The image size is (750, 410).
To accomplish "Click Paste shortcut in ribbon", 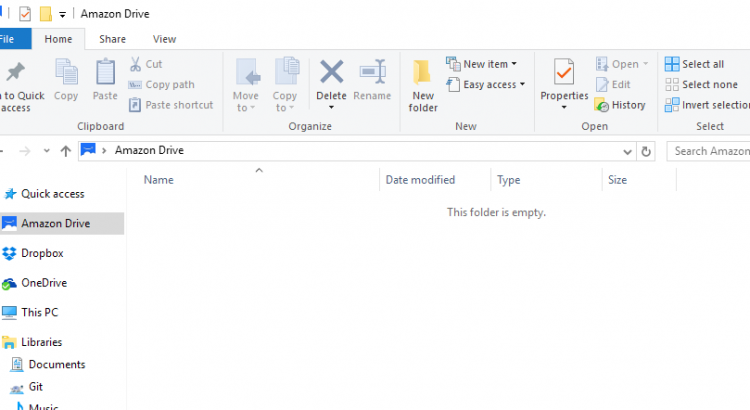I will coord(171,105).
